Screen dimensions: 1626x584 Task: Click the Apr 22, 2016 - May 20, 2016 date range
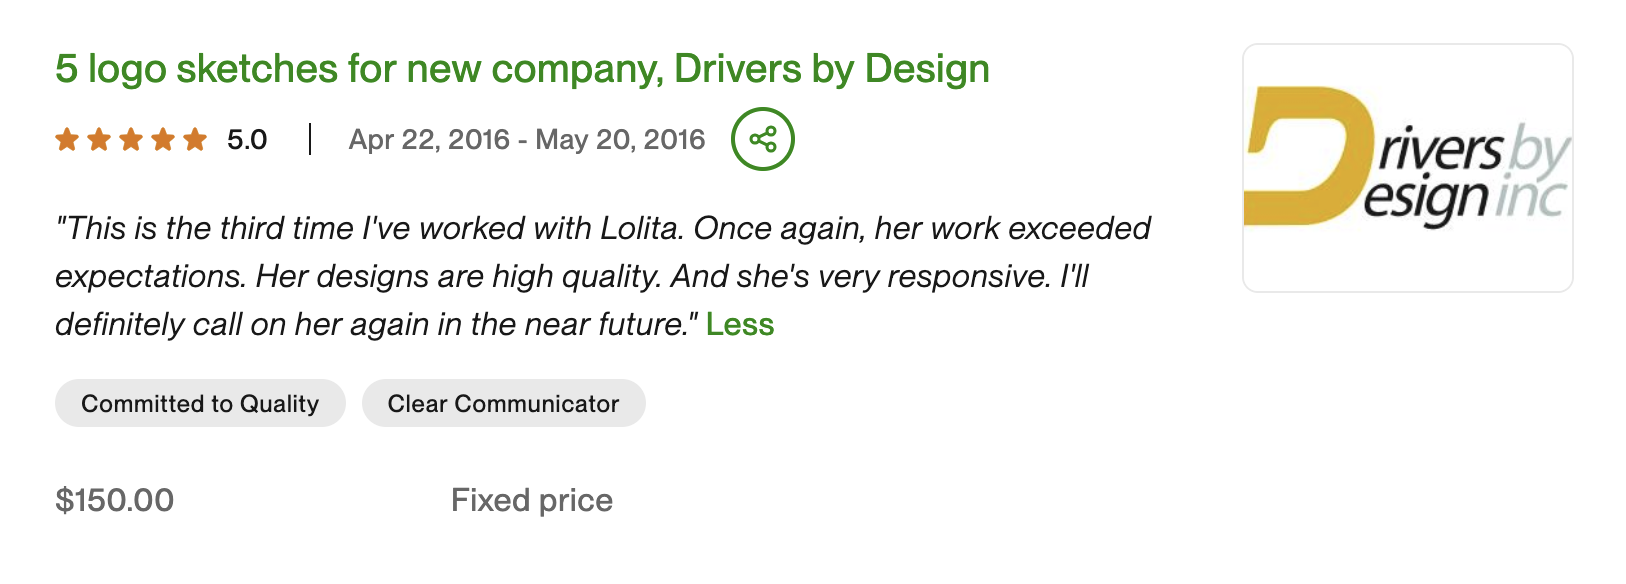(527, 140)
